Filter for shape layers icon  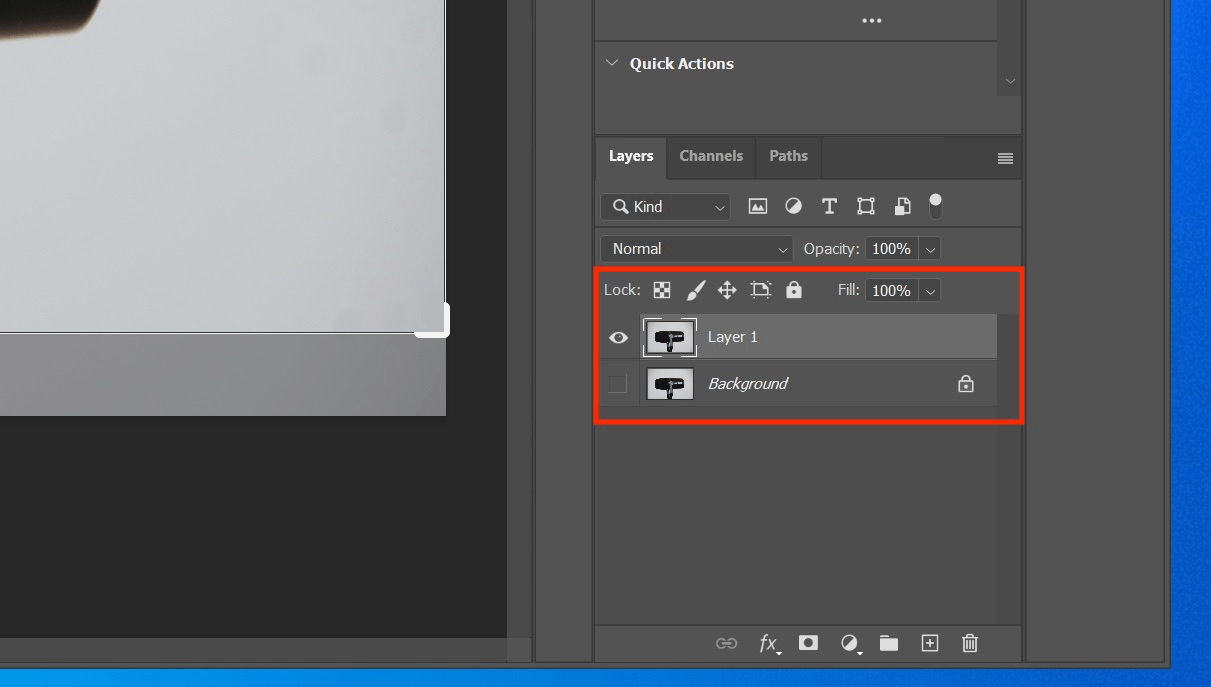click(x=866, y=207)
